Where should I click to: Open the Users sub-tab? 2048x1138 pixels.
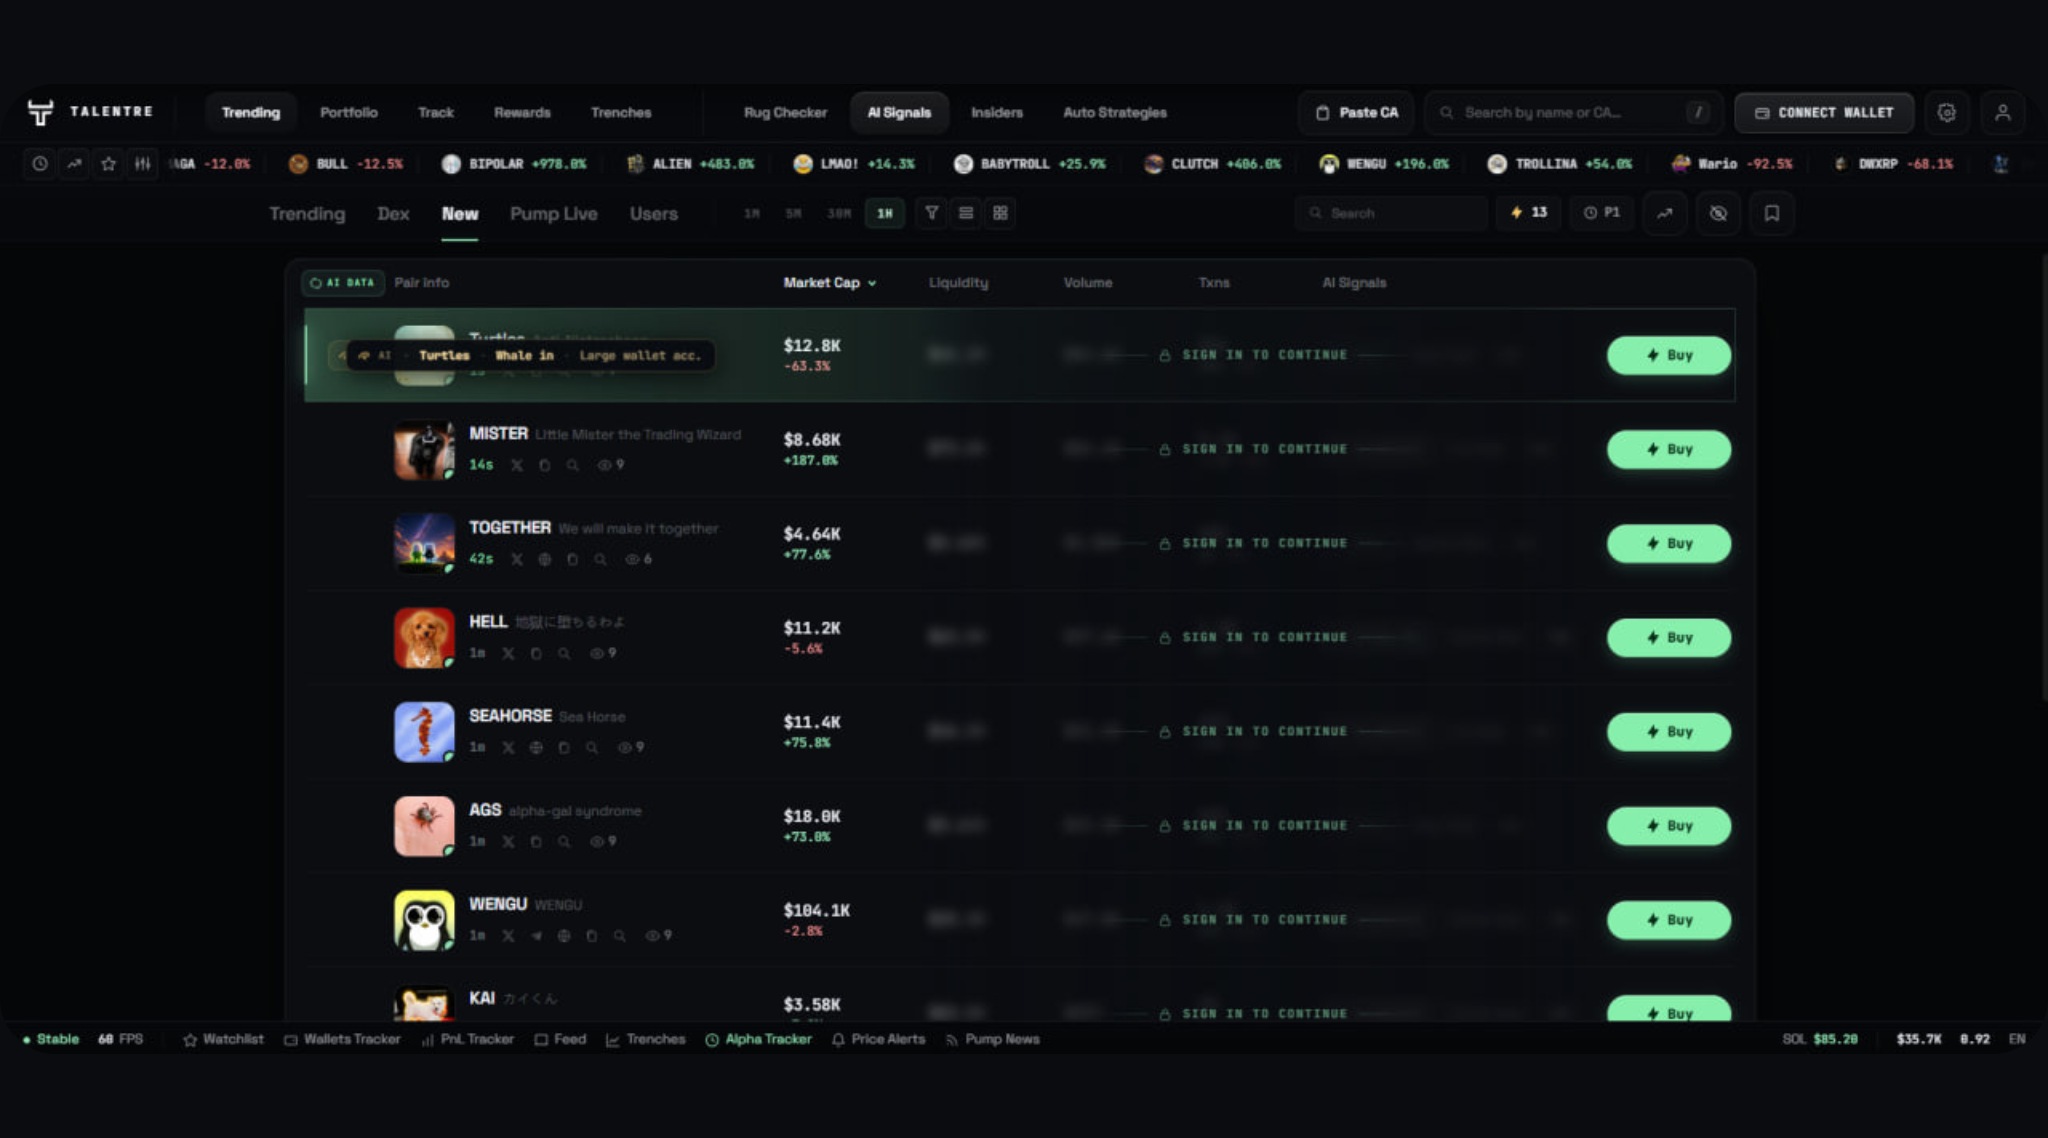pyautogui.click(x=654, y=214)
